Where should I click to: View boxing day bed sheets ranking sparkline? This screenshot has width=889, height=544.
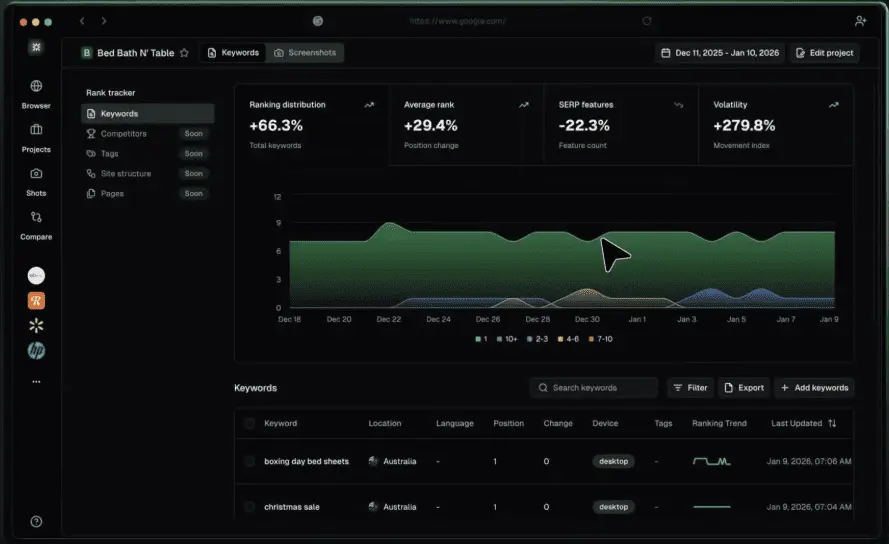click(712, 461)
